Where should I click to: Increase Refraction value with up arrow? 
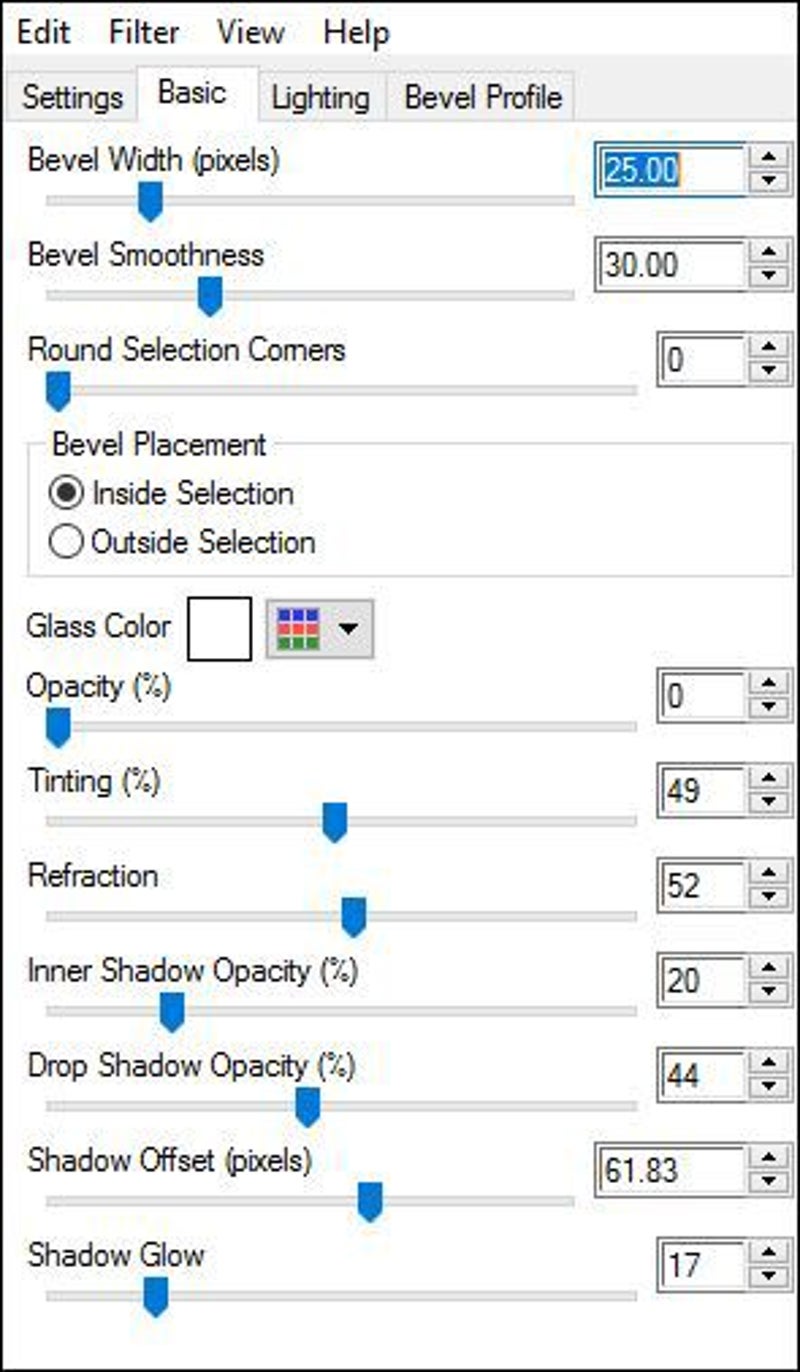(767, 873)
